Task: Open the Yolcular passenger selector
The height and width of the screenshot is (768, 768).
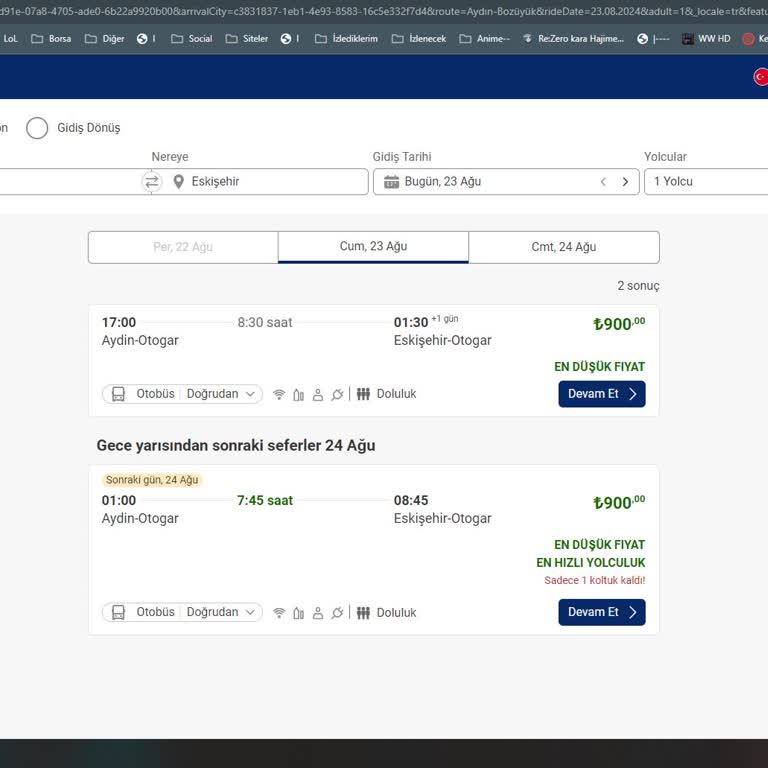Action: [x=705, y=182]
